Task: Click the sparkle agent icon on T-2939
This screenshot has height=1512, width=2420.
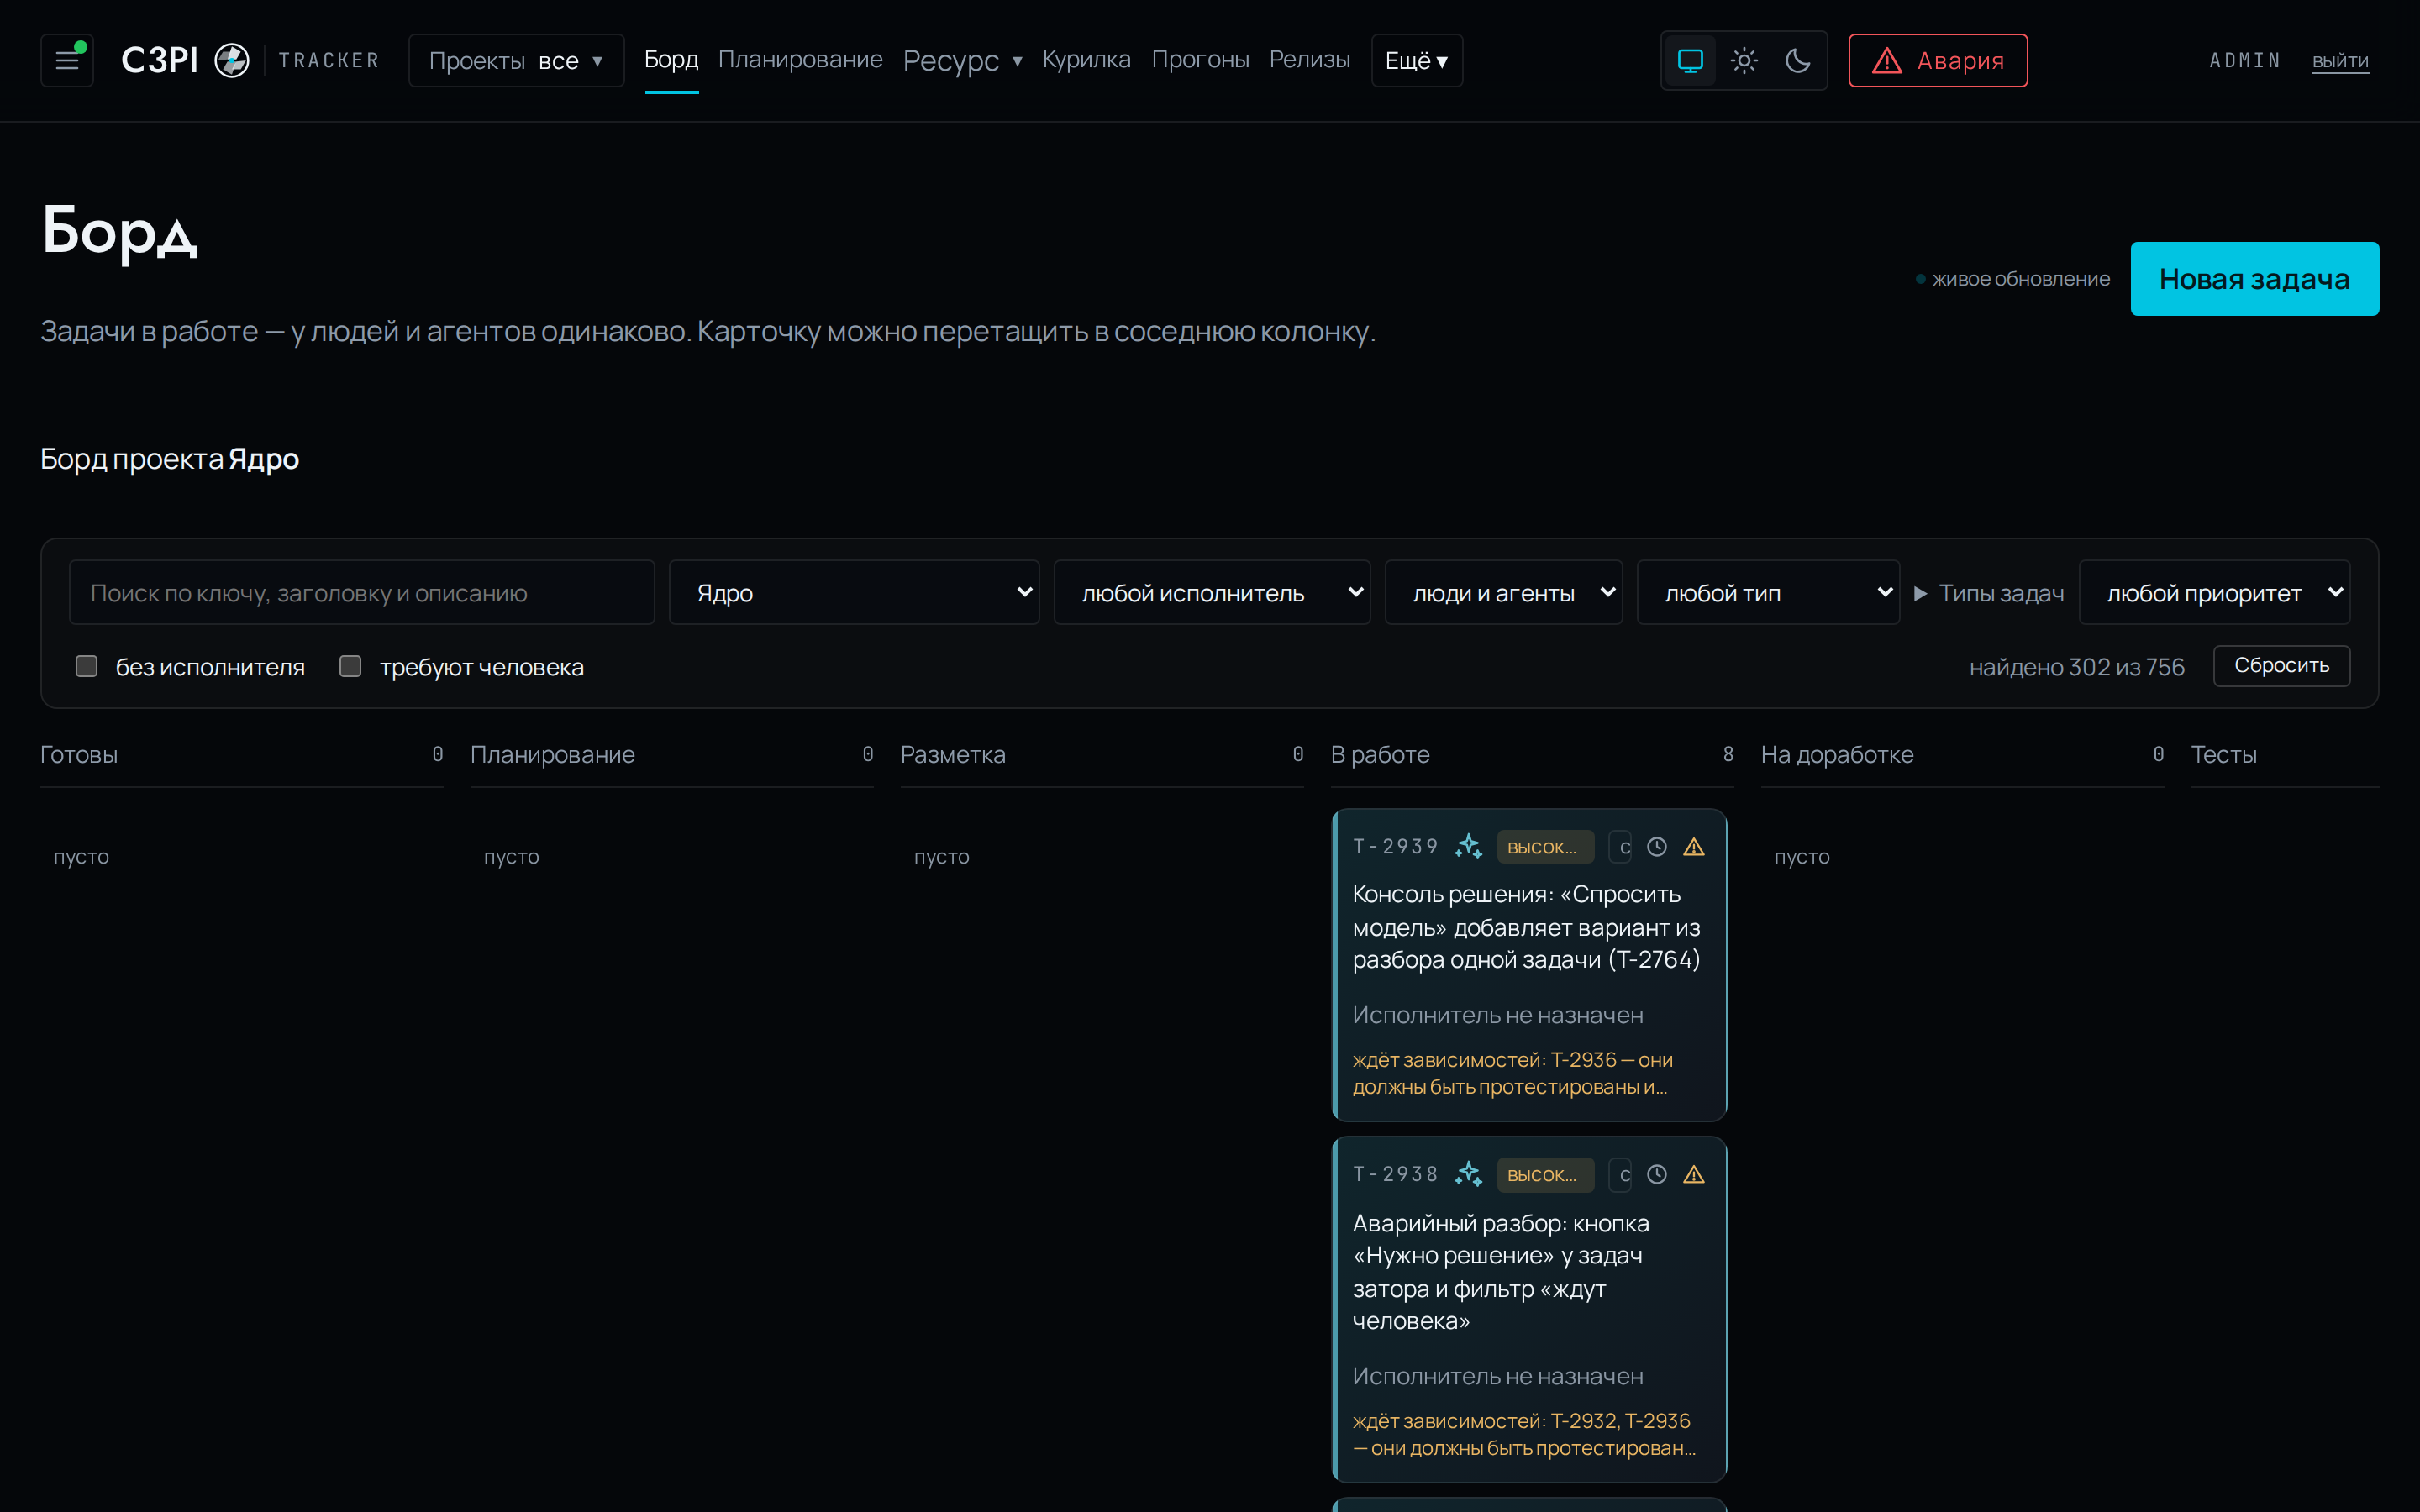Action: click(1468, 846)
